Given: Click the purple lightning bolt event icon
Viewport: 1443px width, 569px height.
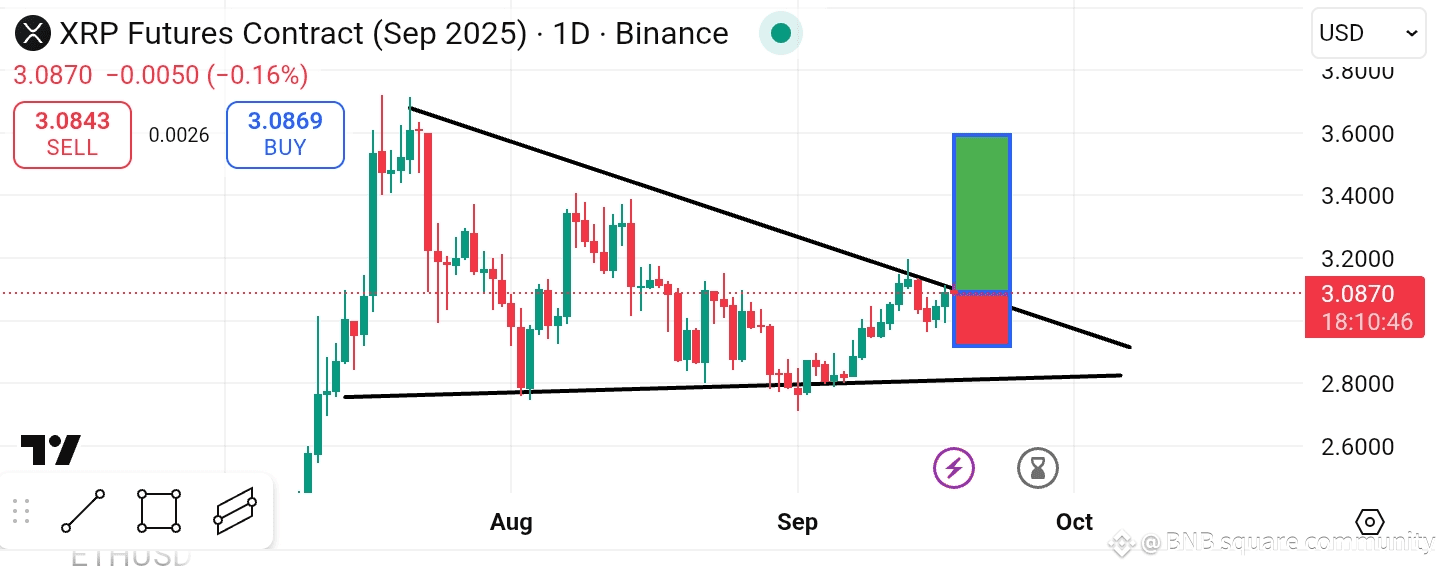Looking at the screenshot, I should click(954, 467).
